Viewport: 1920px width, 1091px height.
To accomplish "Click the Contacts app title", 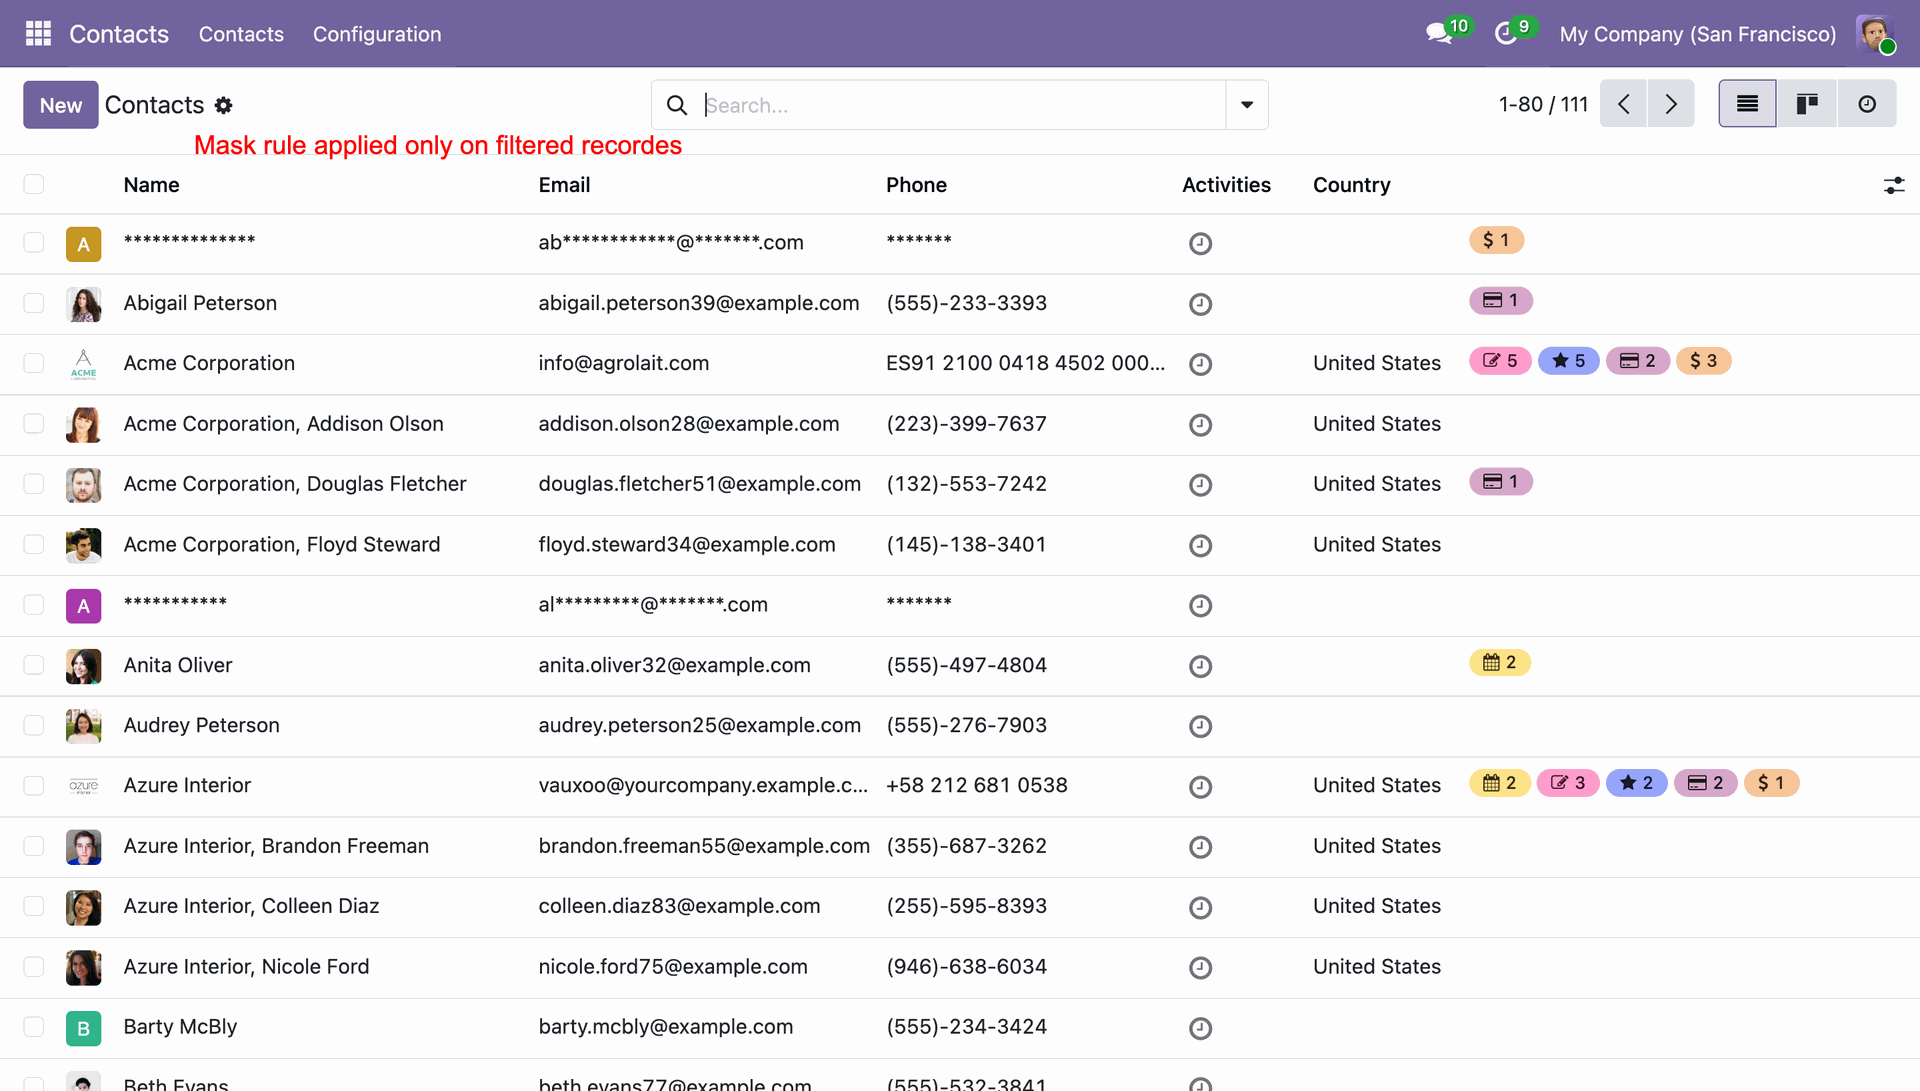I will (x=119, y=34).
